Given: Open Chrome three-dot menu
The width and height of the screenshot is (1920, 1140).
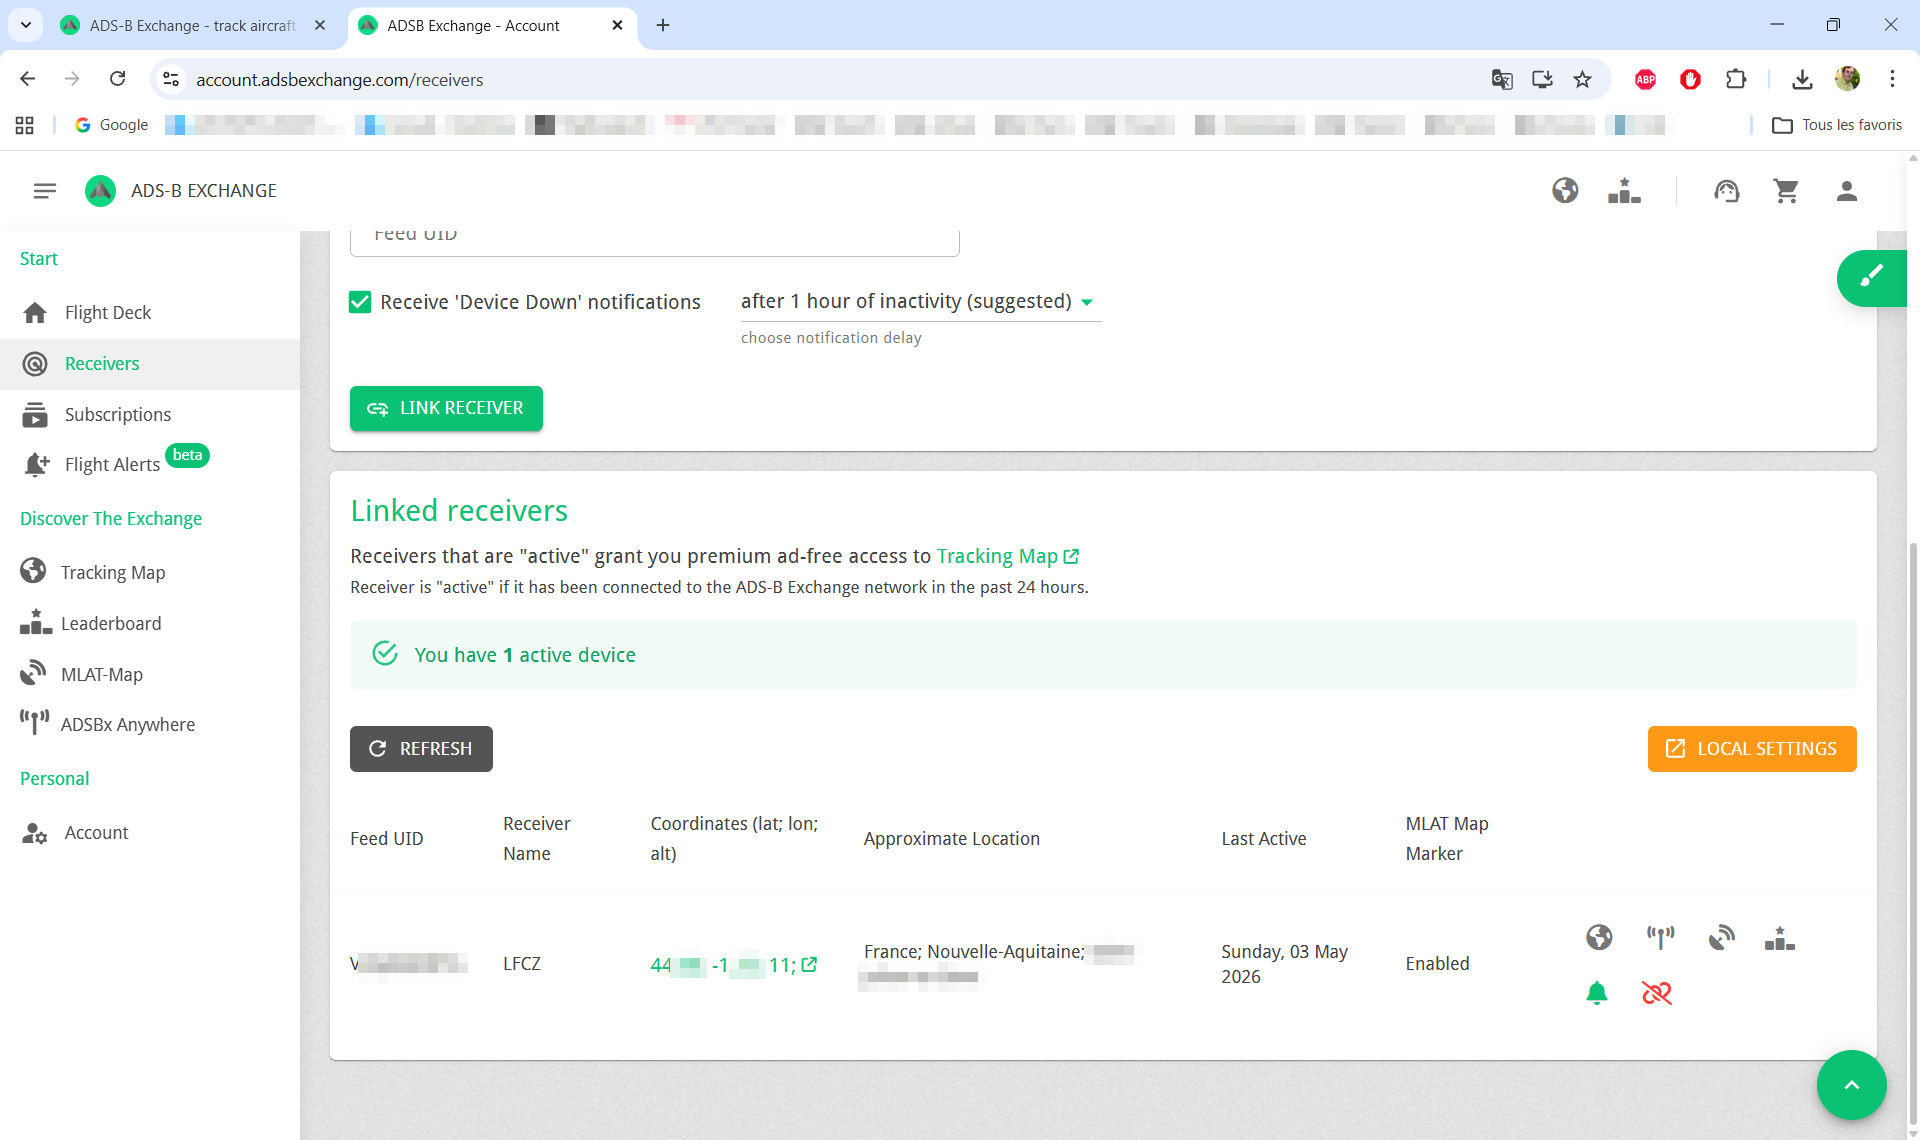Looking at the screenshot, I should [x=1892, y=79].
